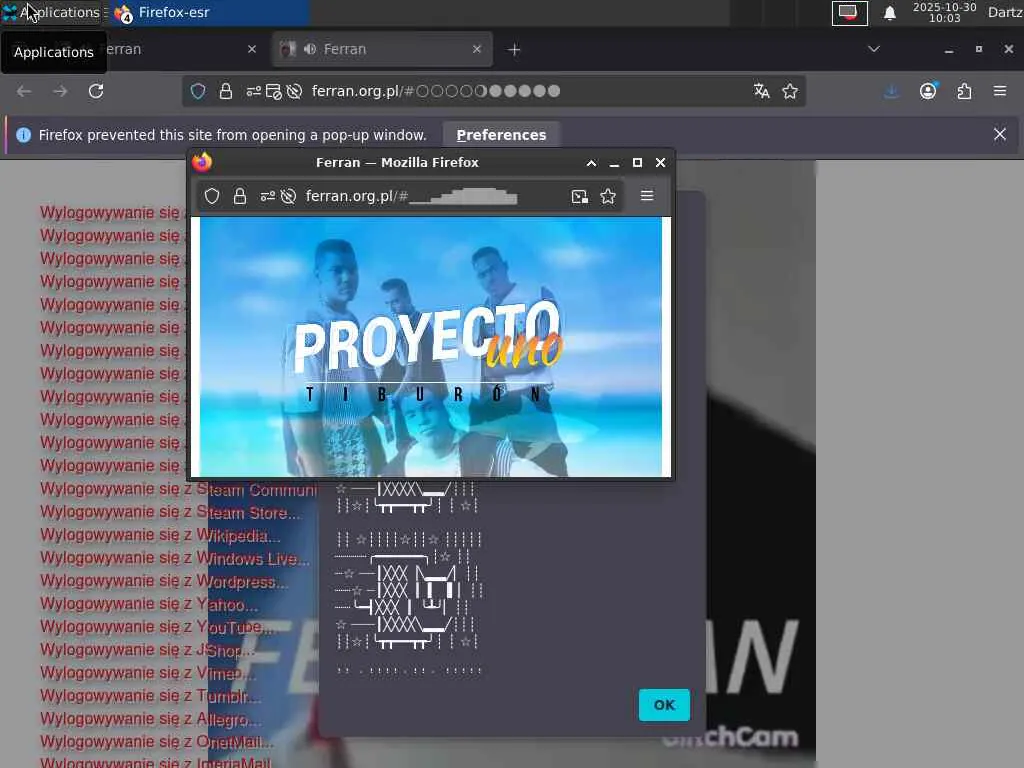Image resolution: width=1024 pixels, height=768 pixels.
Task: Open tracking protection shield in main window
Action: coord(198,91)
